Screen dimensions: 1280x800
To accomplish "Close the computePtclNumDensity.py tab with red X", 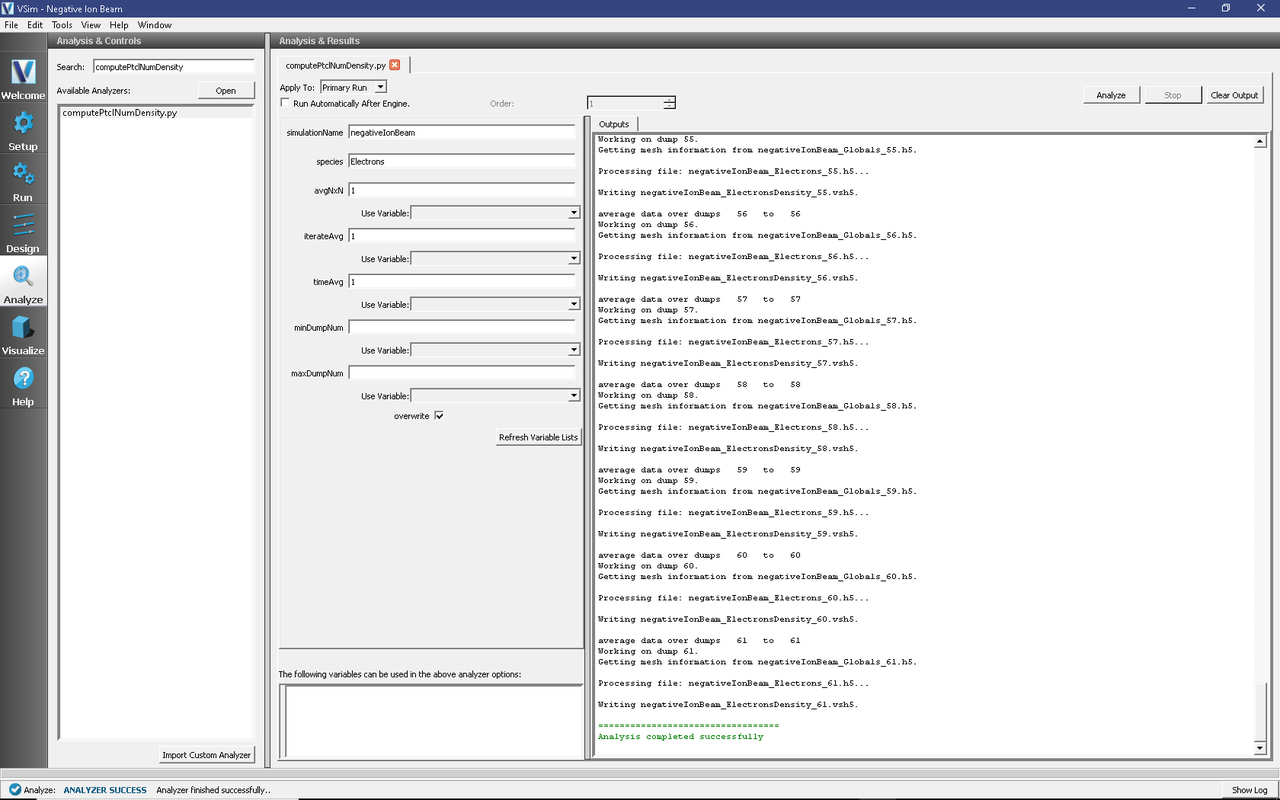I will coord(395,65).
